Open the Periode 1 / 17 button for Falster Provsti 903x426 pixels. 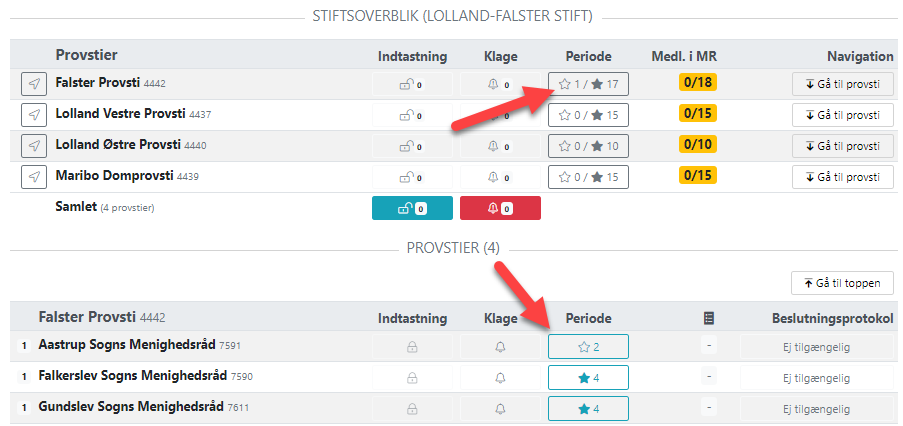pyautogui.click(x=588, y=84)
